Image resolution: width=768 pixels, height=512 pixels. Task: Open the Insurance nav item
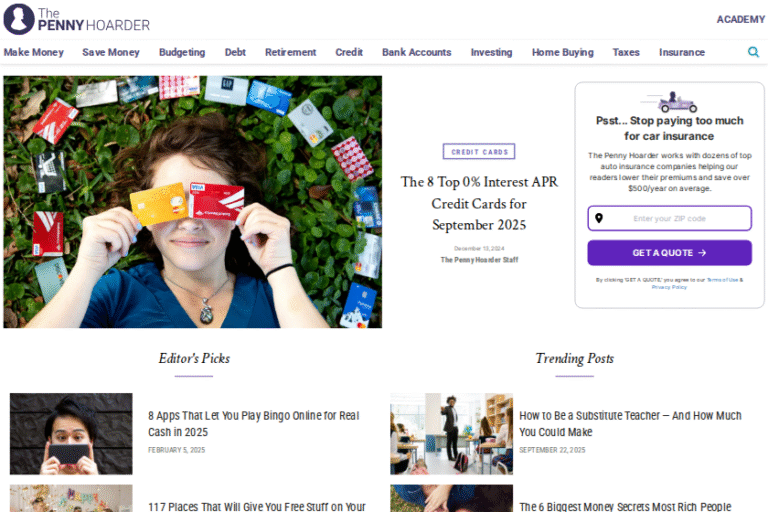click(x=681, y=52)
